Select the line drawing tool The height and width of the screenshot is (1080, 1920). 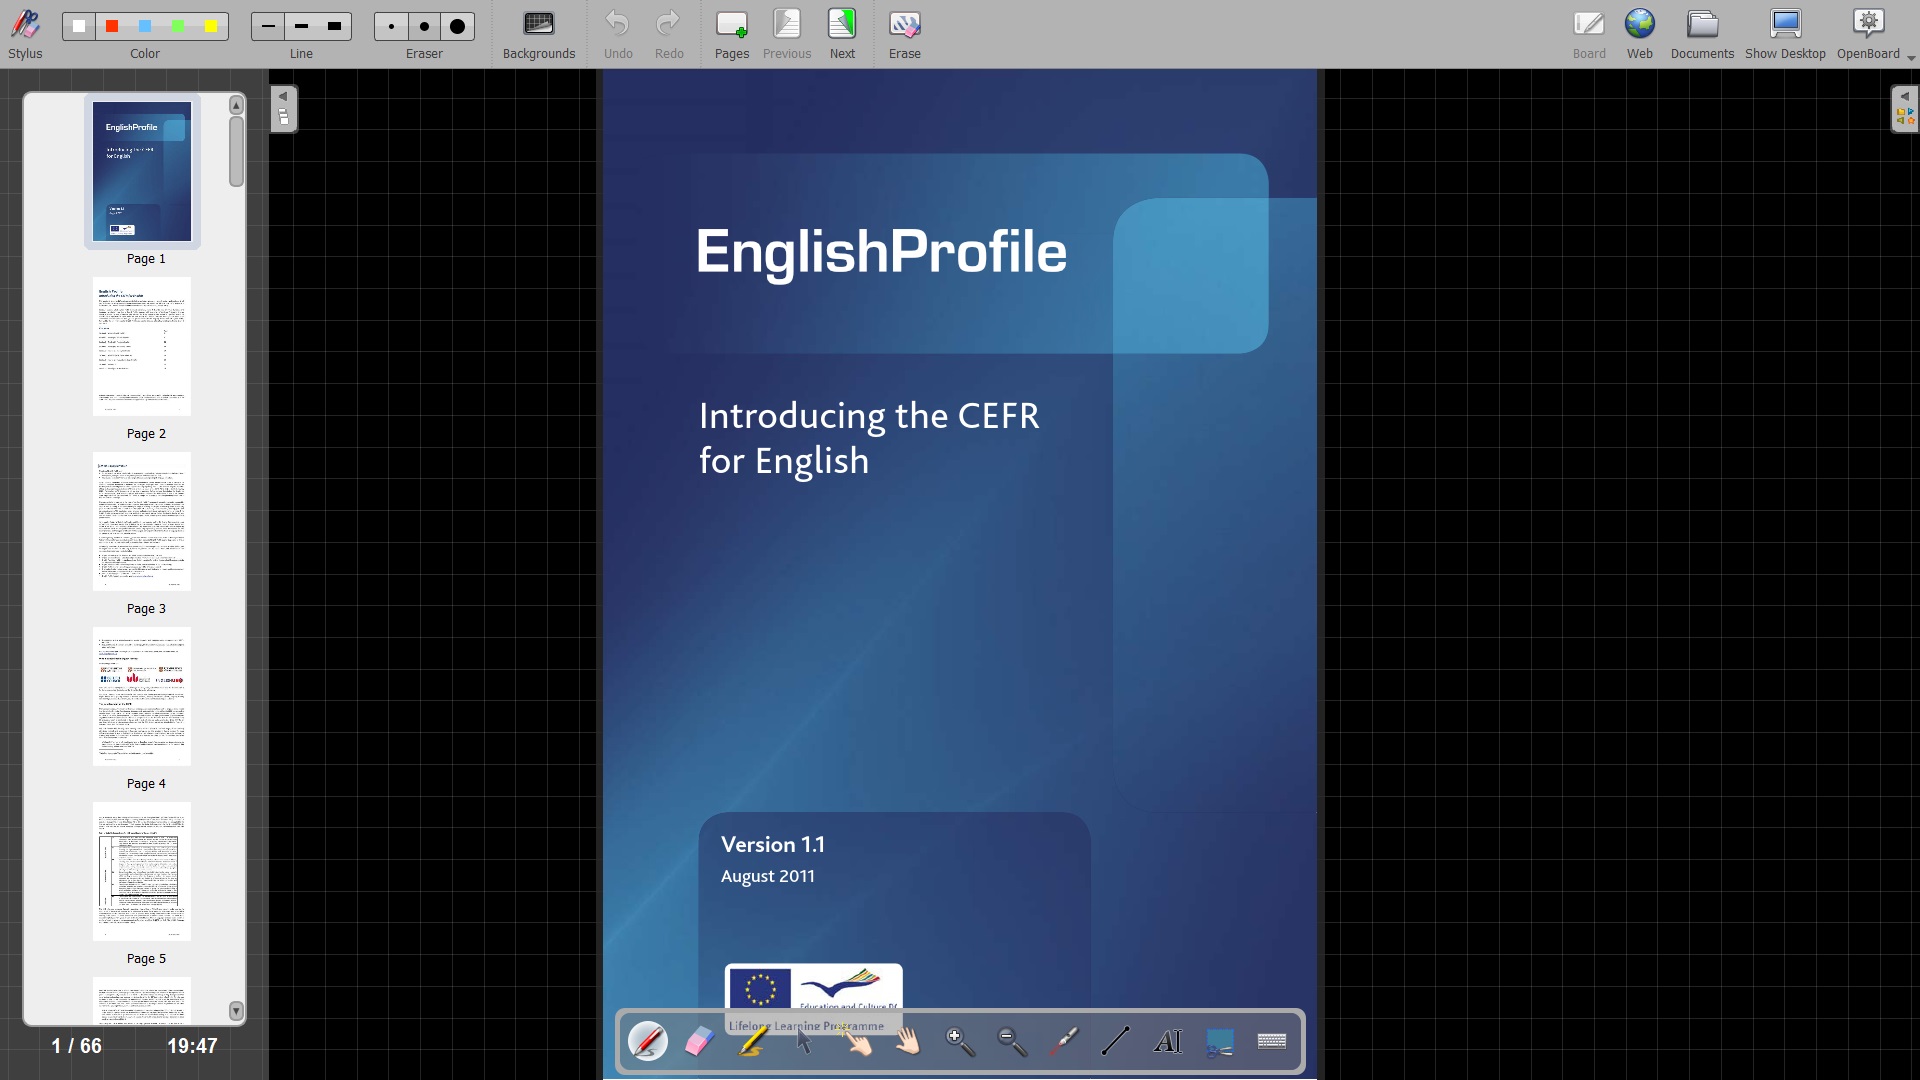pyautogui.click(x=1116, y=1042)
